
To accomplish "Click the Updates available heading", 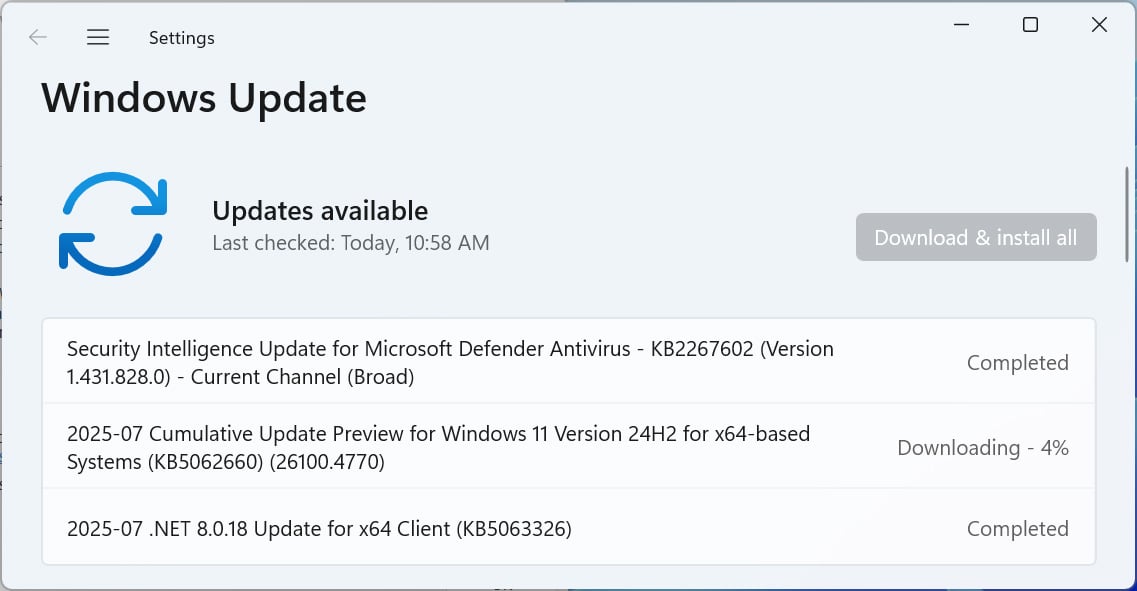I will point(320,210).
